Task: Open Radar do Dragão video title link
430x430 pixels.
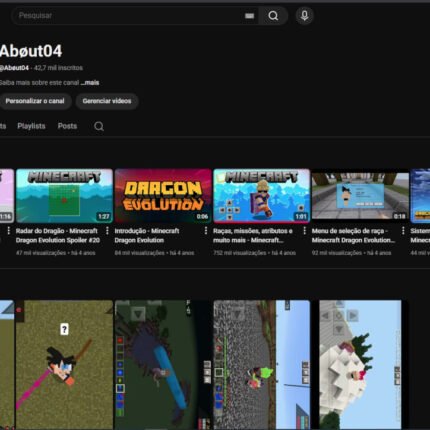Action: [x=58, y=236]
